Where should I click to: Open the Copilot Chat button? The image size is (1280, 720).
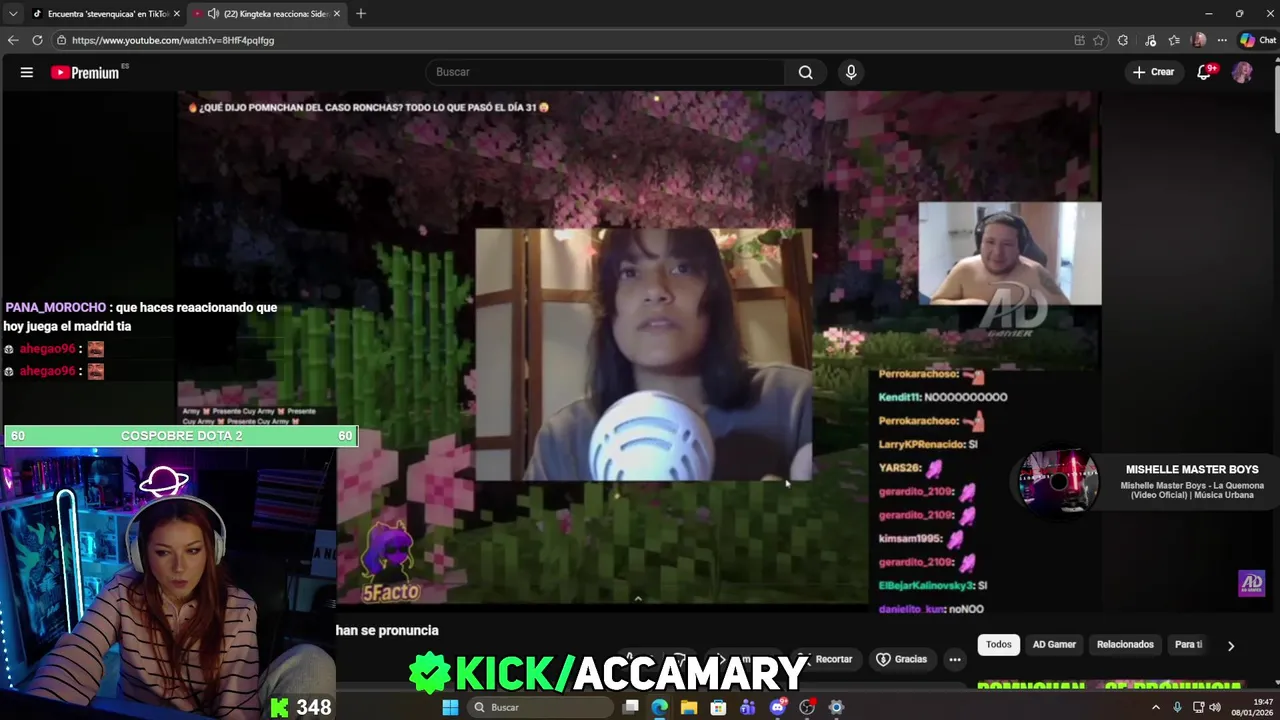(x=1258, y=40)
